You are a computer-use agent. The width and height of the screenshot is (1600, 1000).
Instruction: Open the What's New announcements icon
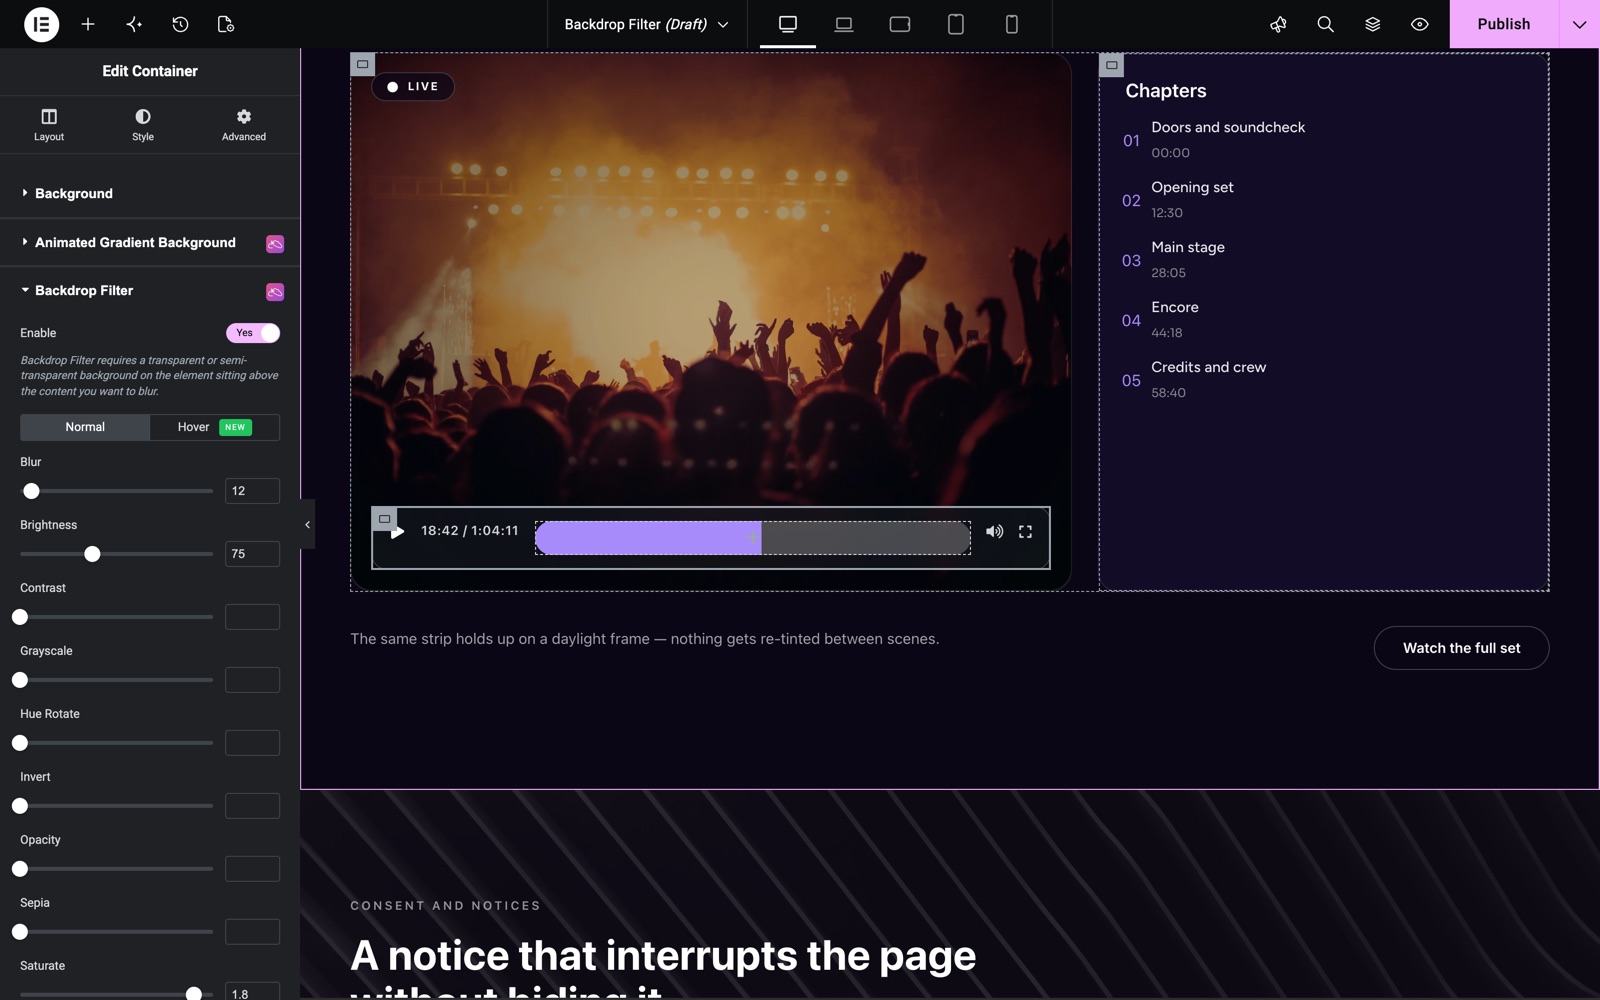click(x=1278, y=24)
